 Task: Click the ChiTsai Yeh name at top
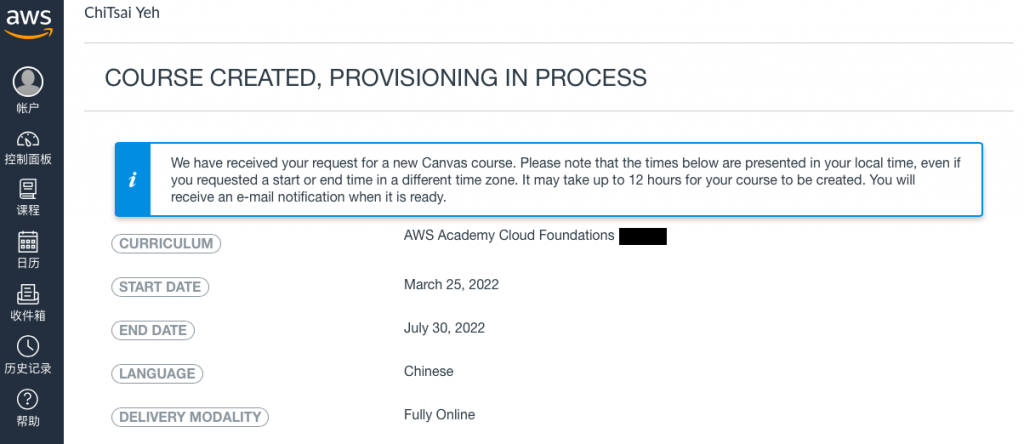122,12
